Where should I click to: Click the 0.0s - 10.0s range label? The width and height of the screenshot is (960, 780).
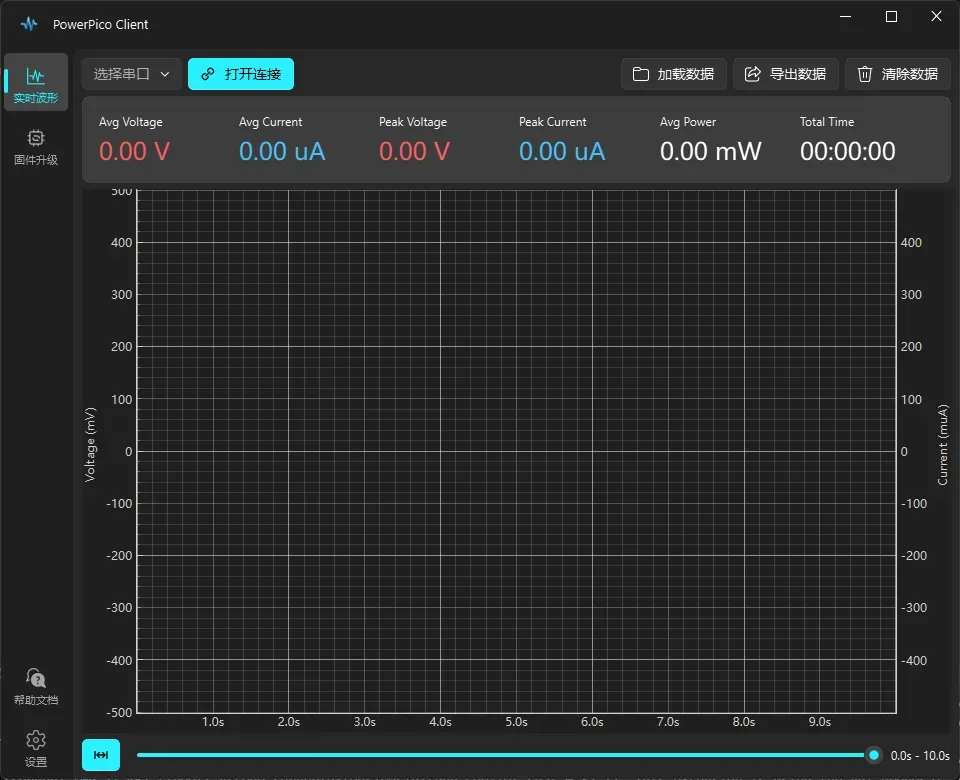[x=920, y=756]
